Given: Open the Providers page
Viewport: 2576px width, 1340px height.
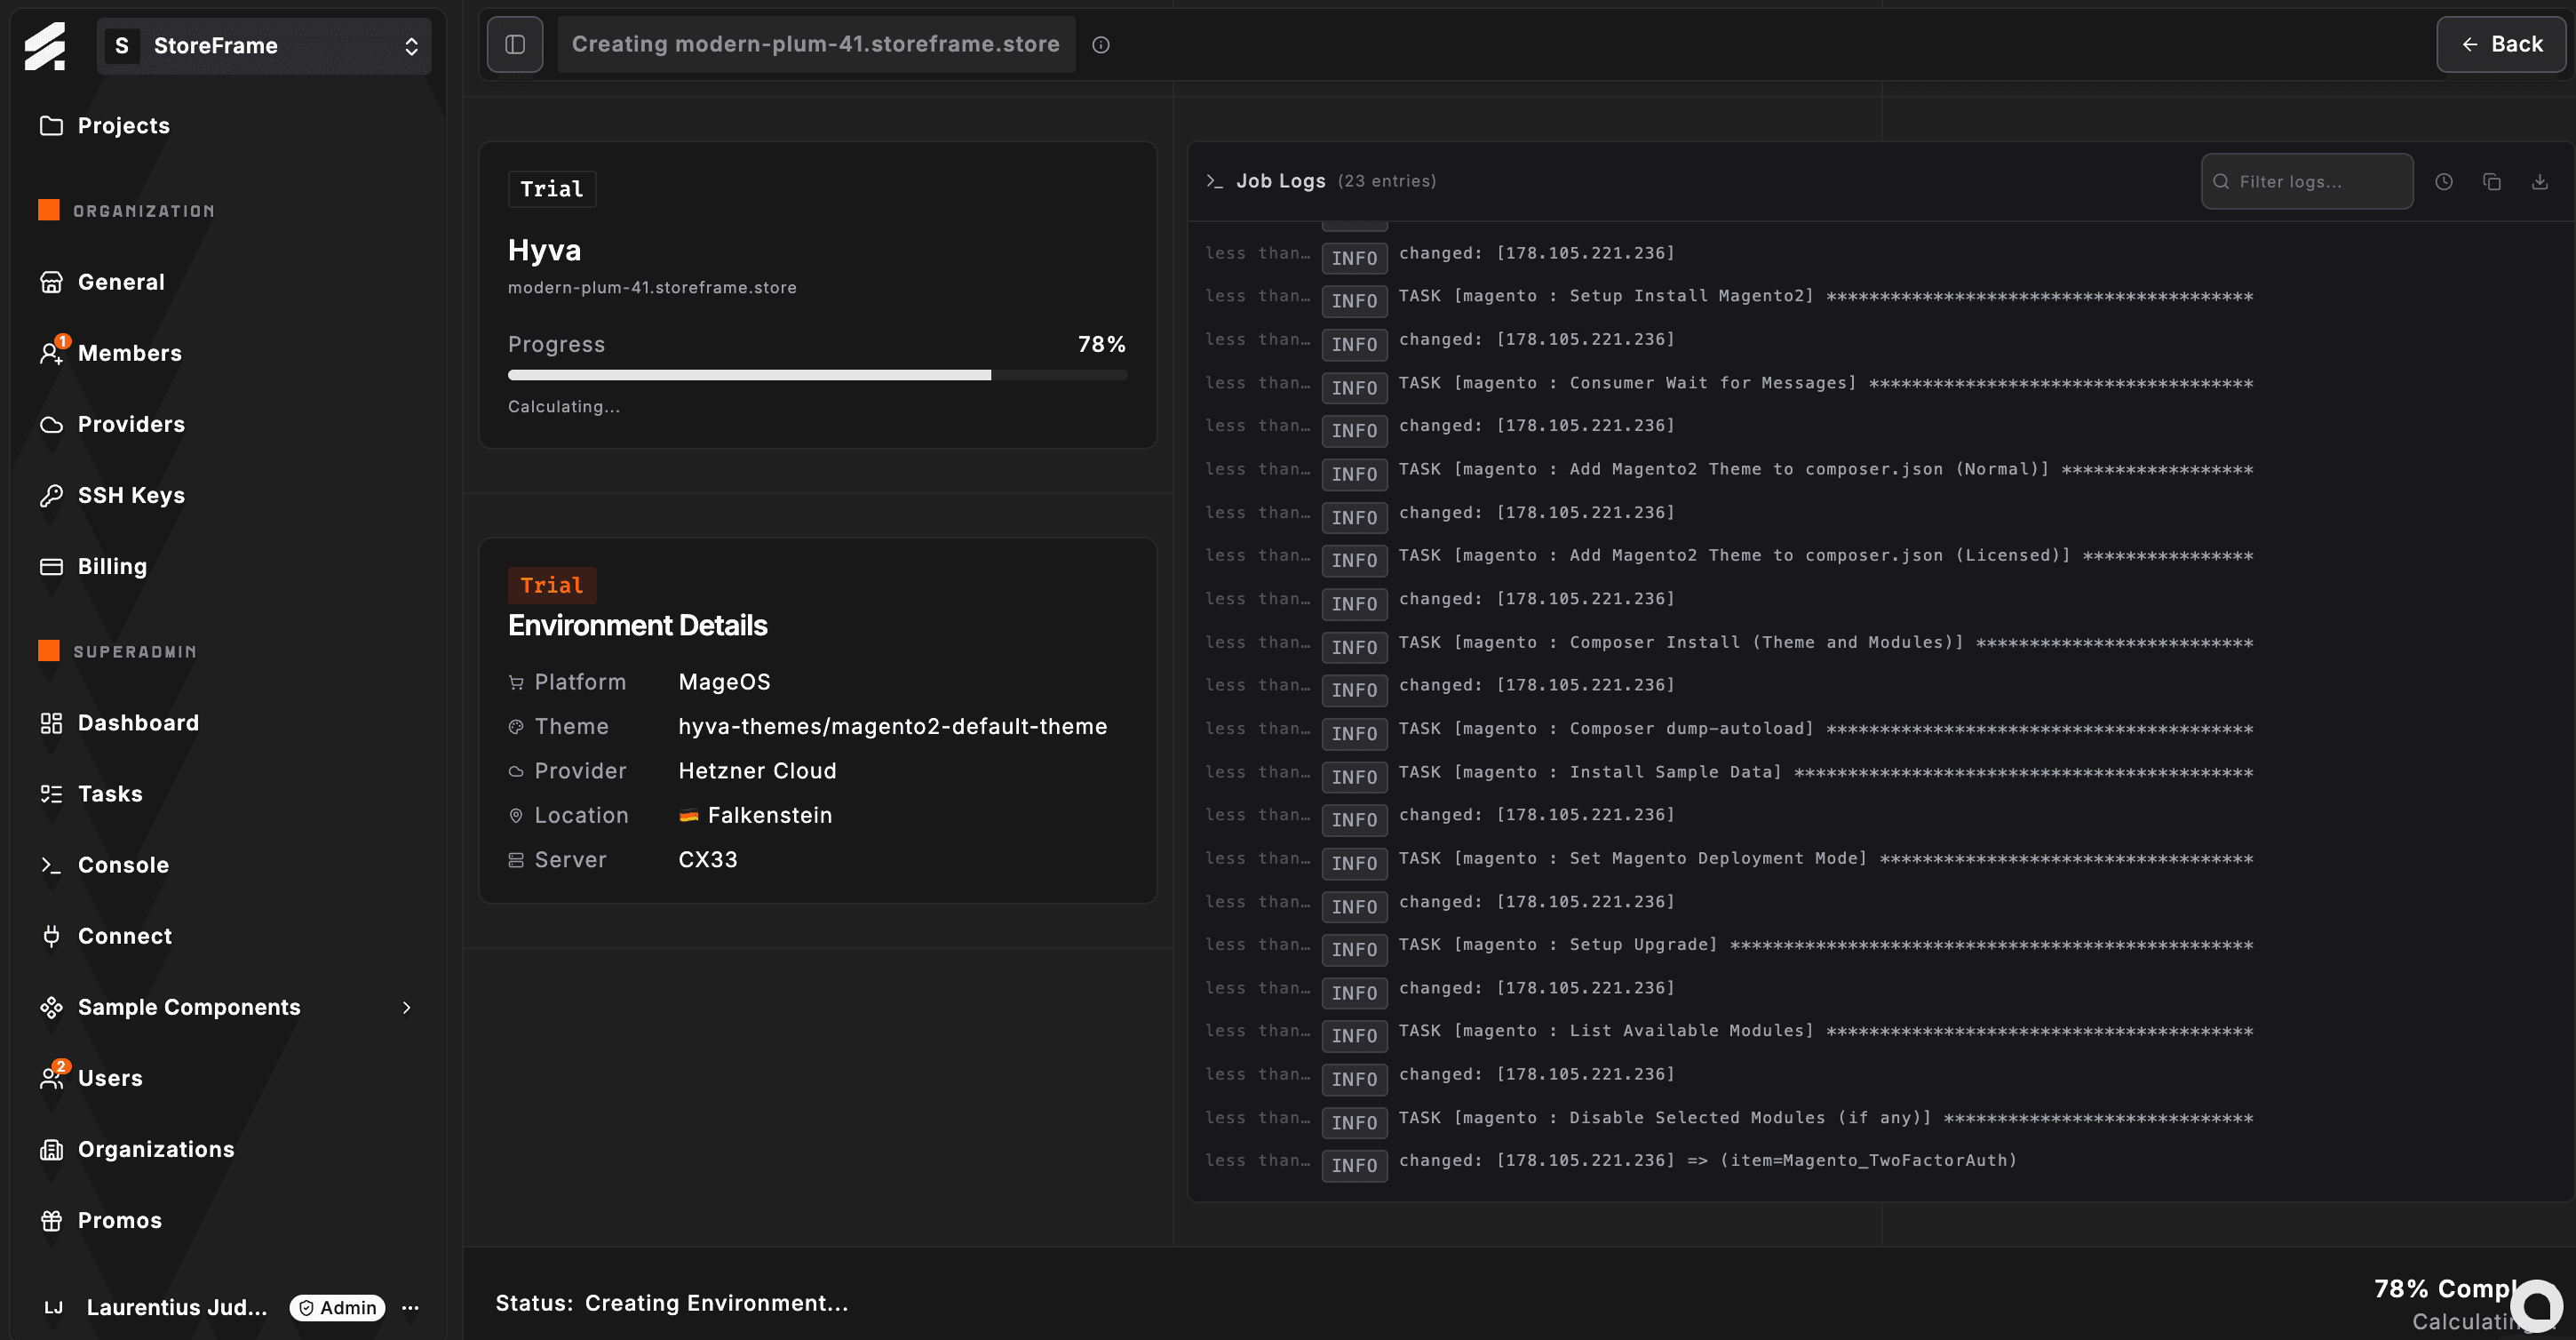Looking at the screenshot, I should [131, 424].
